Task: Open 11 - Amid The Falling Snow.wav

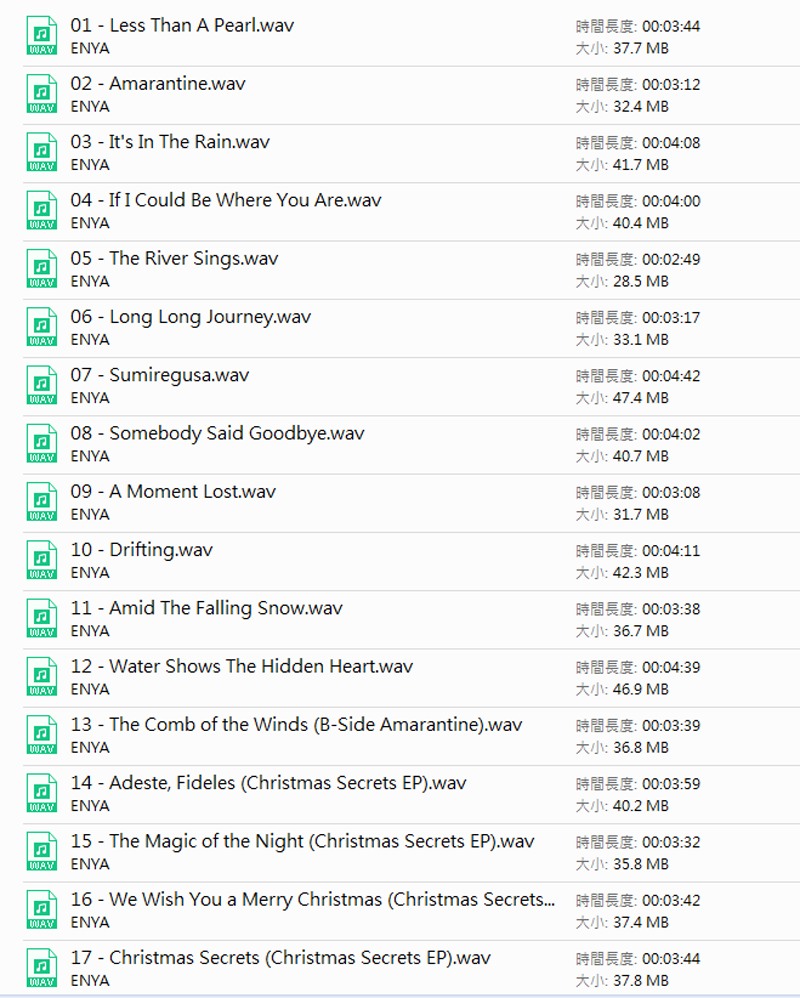Action: point(206,608)
